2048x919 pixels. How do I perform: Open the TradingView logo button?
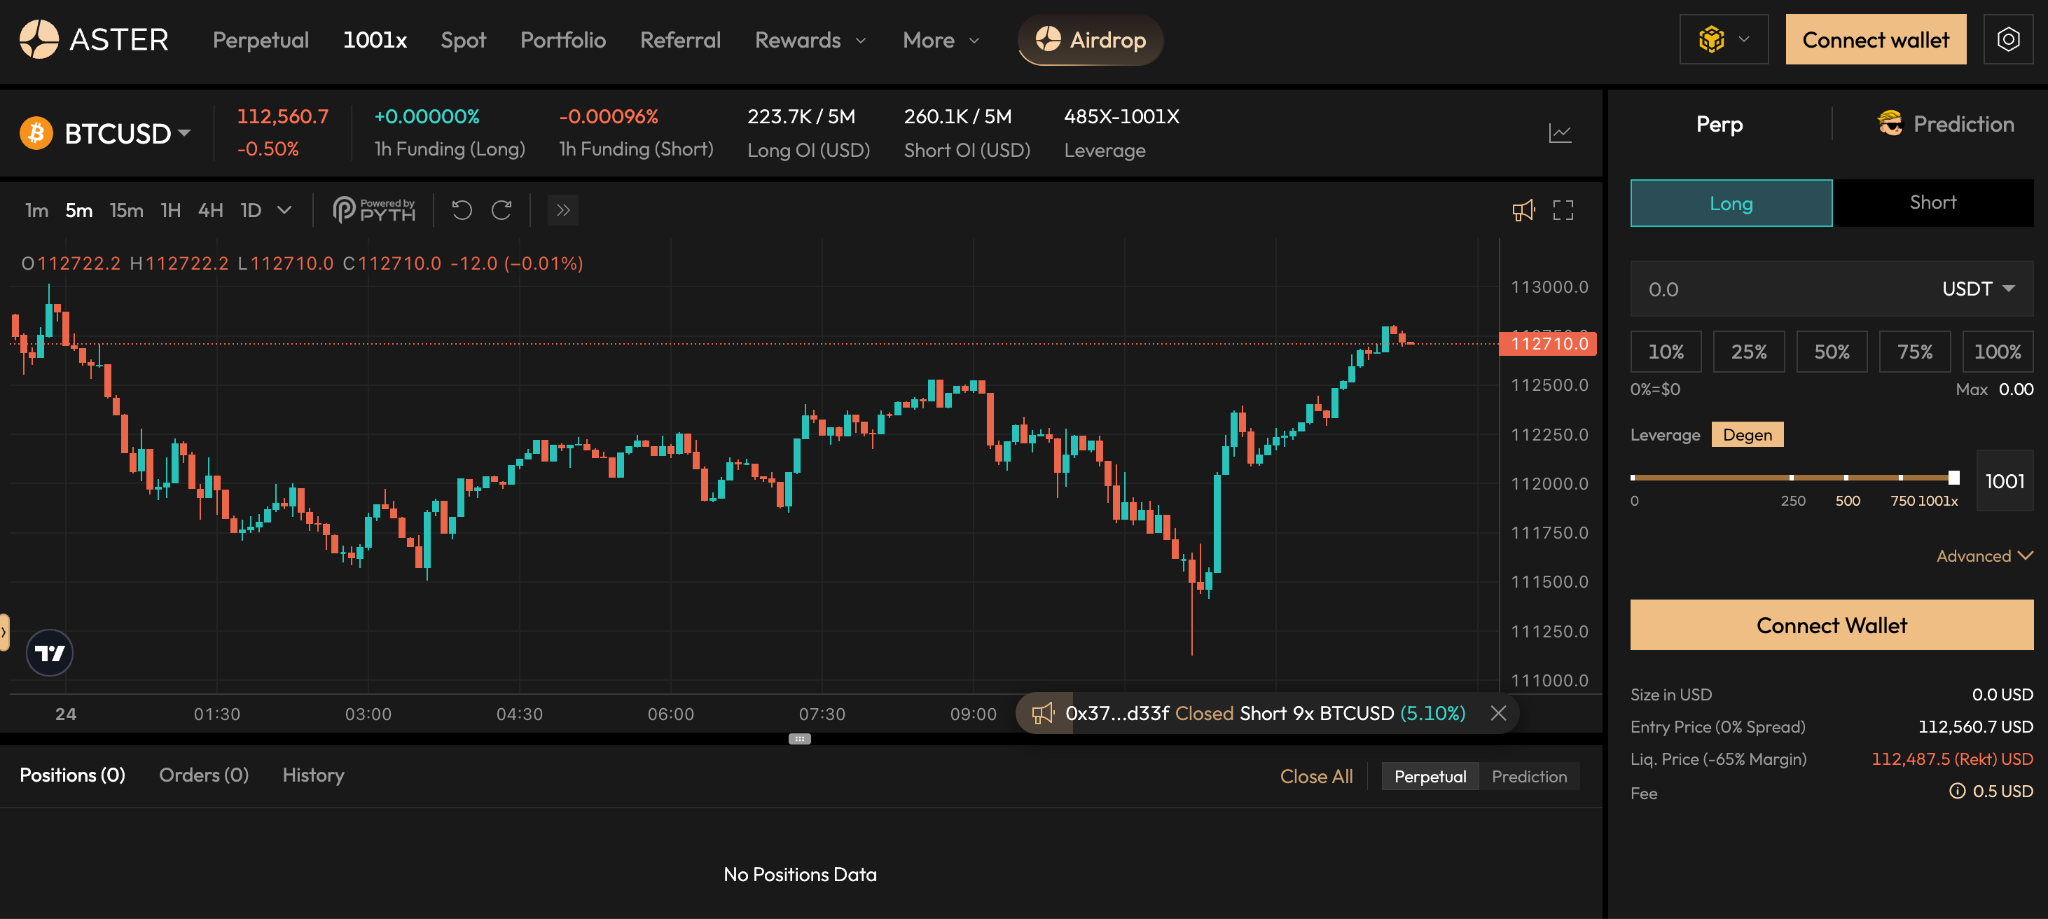click(49, 653)
